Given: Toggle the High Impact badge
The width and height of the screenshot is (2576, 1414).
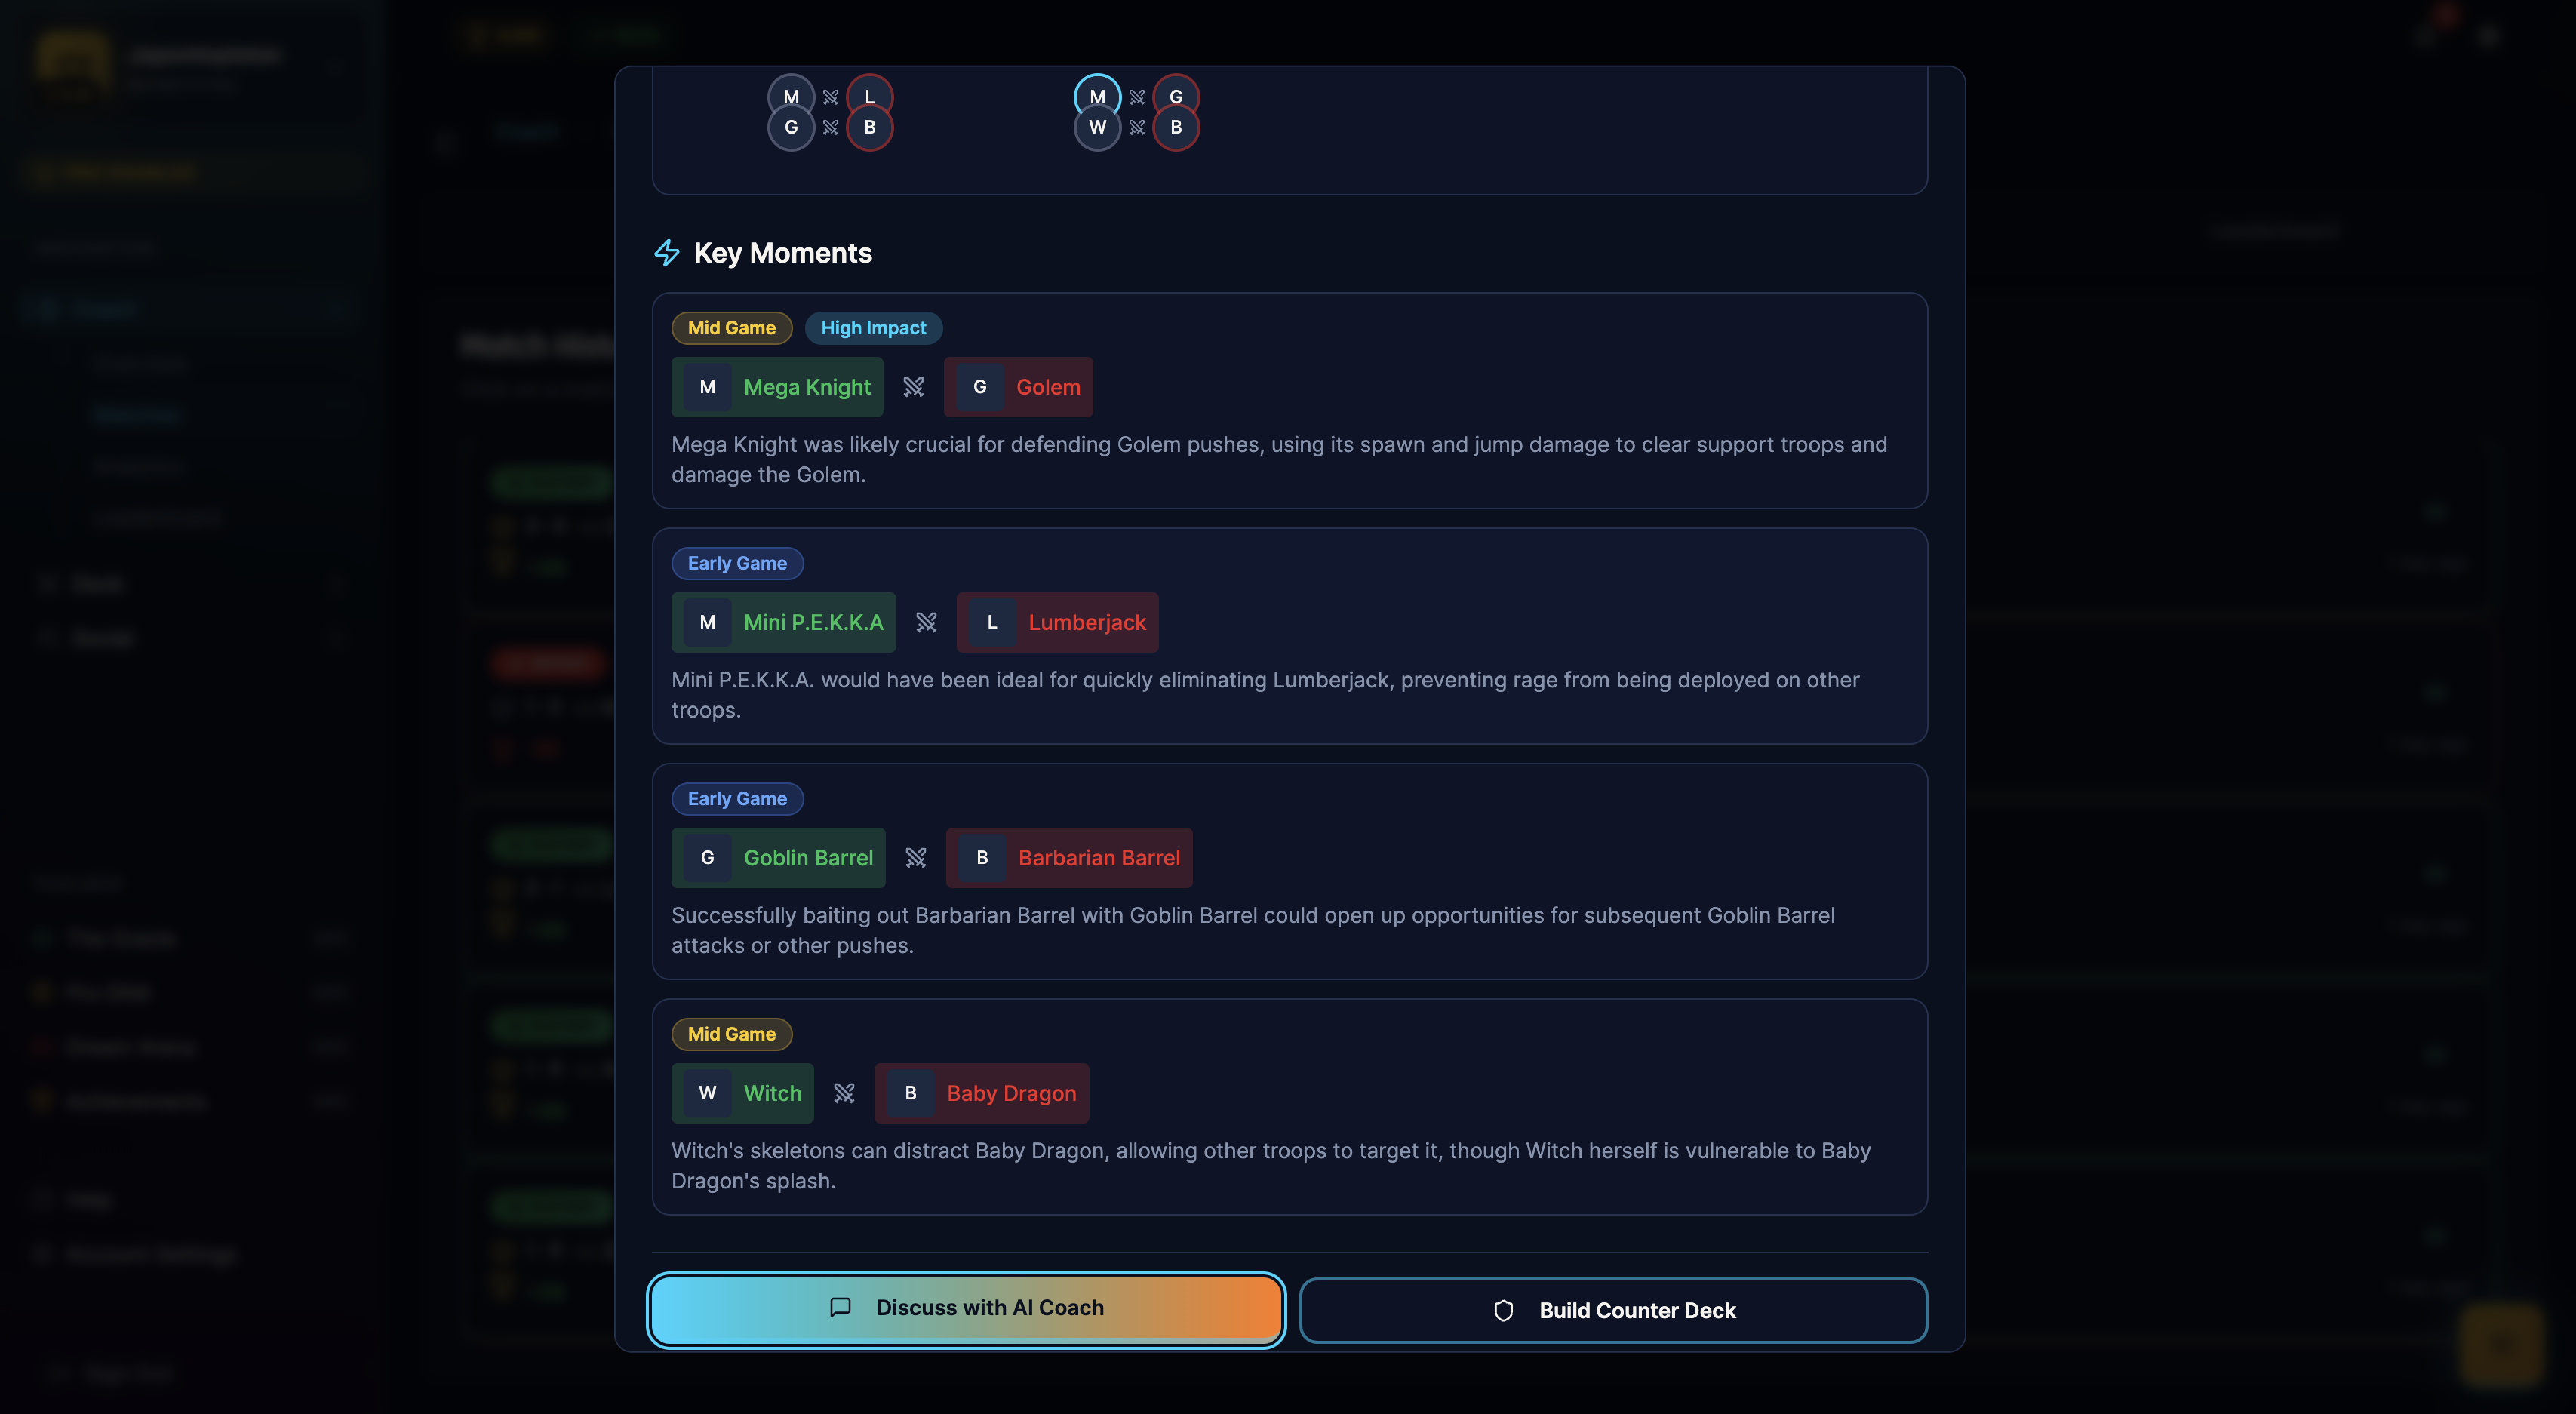Looking at the screenshot, I should (x=873, y=328).
